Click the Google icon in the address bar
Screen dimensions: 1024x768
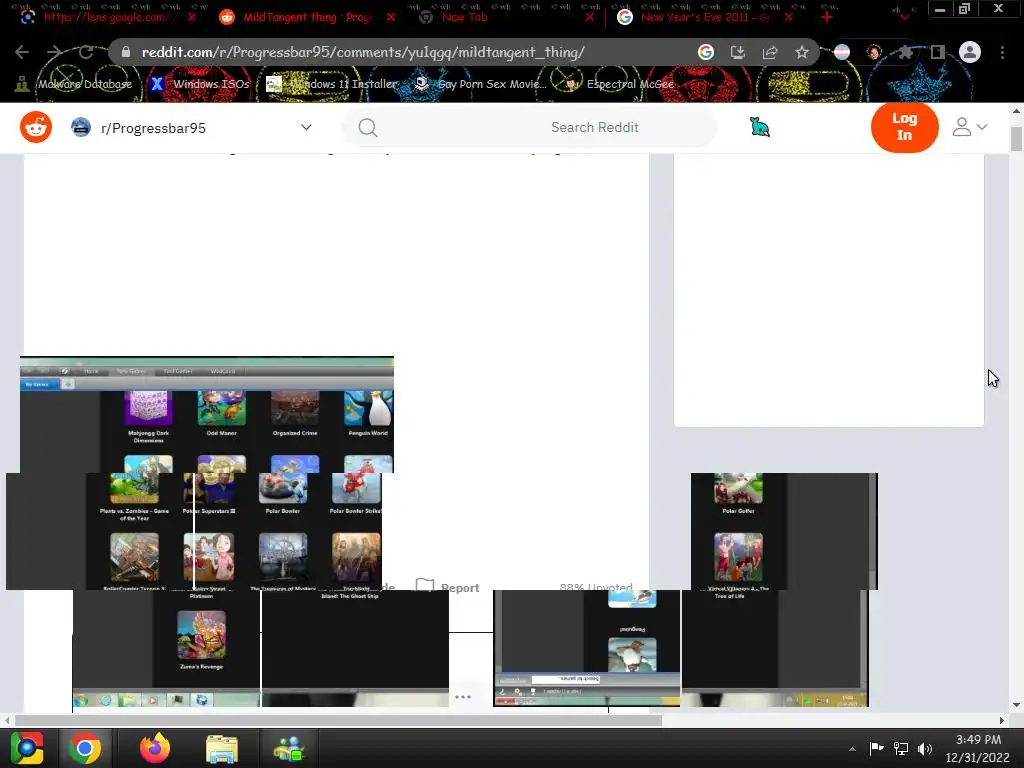[705, 52]
